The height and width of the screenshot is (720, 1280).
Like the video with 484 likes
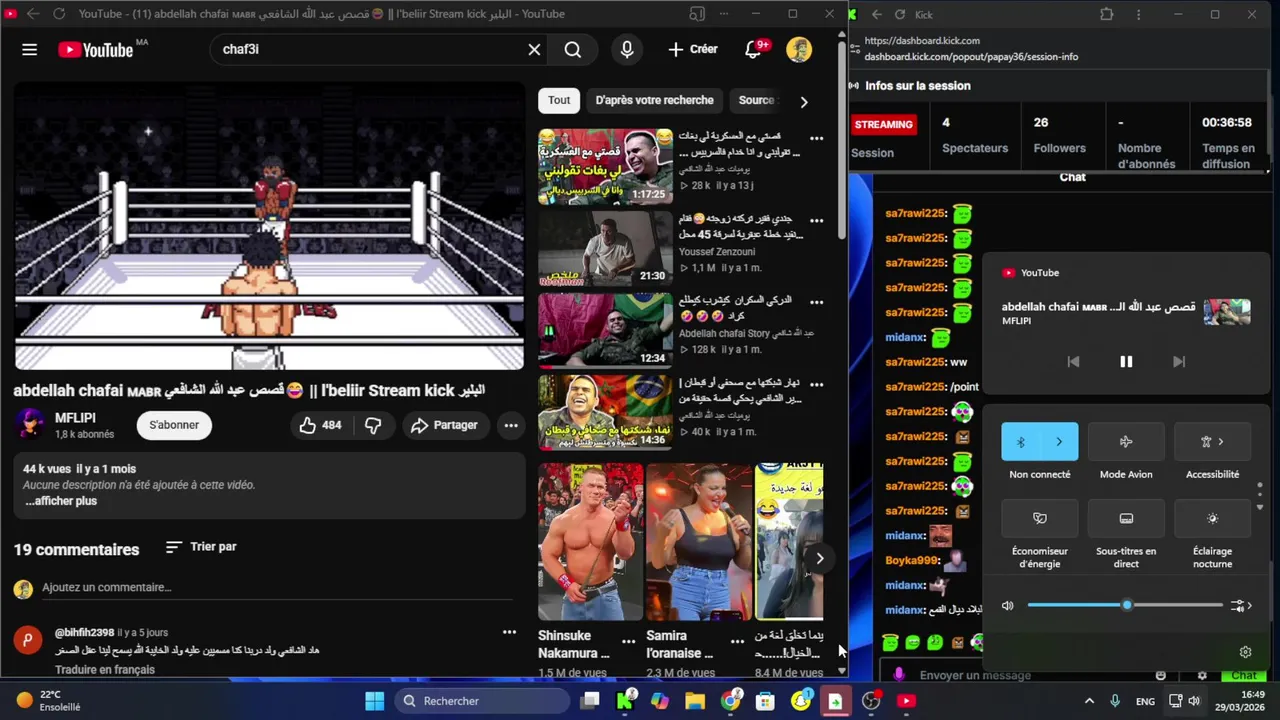pyautogui.click(x=320, y=425)
